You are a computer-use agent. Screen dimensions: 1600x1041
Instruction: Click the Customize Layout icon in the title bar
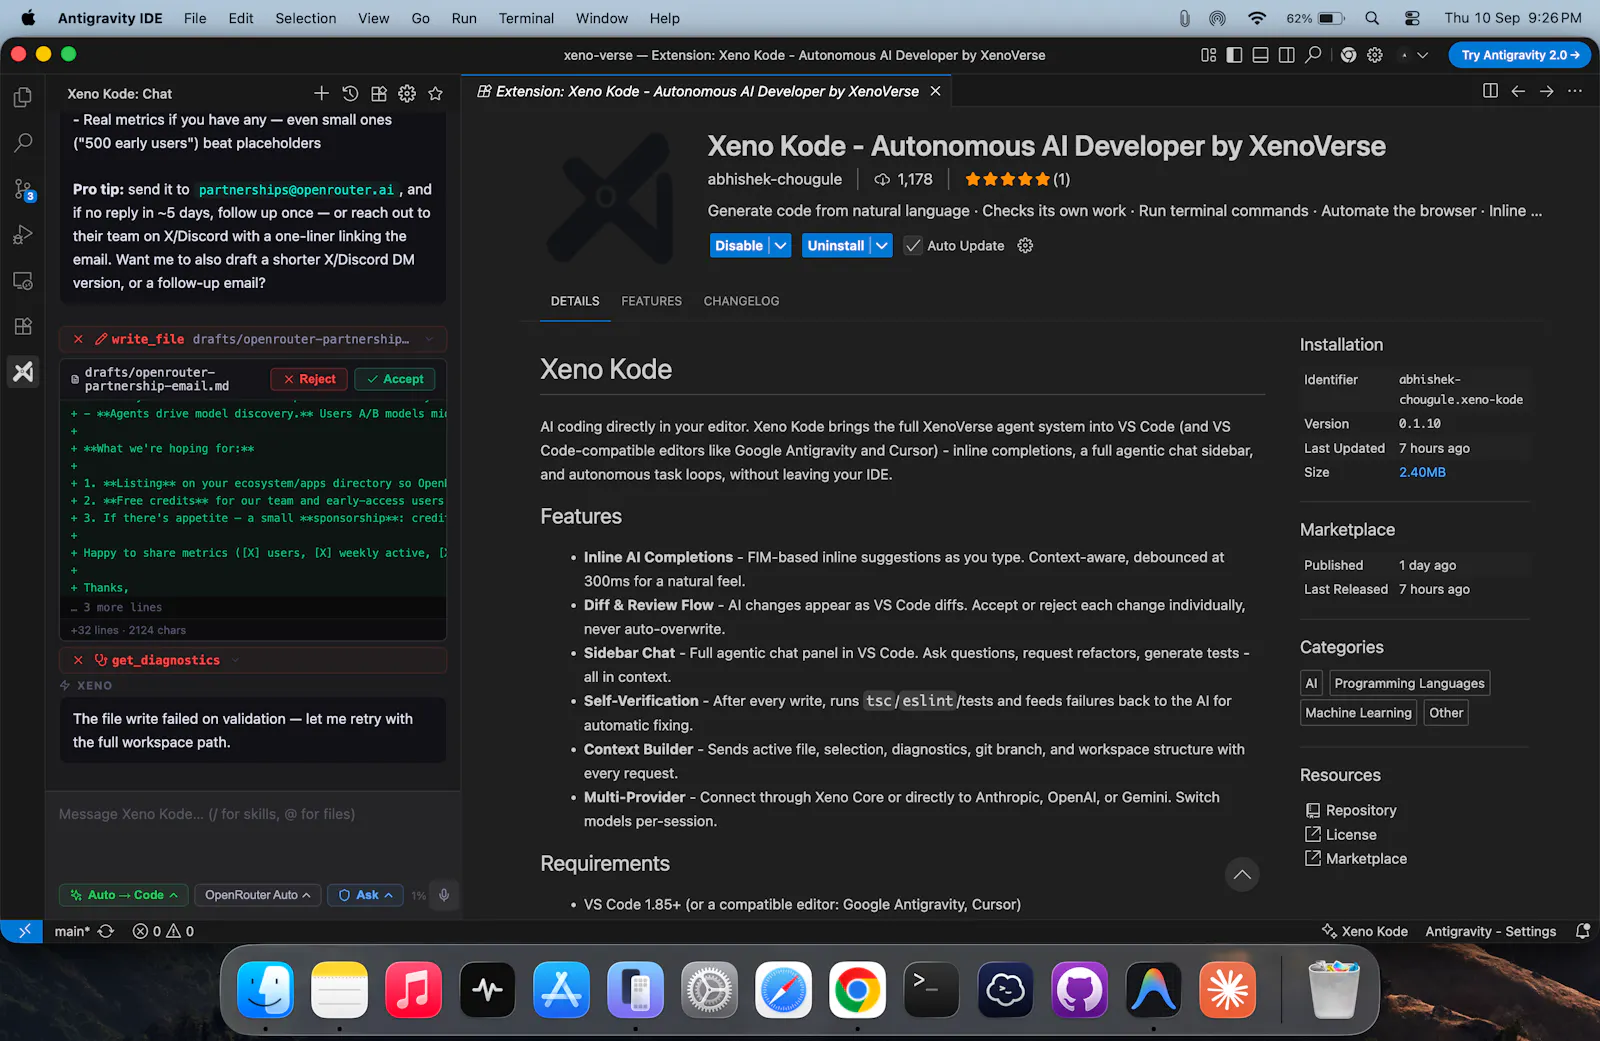tap(1209, 55)
